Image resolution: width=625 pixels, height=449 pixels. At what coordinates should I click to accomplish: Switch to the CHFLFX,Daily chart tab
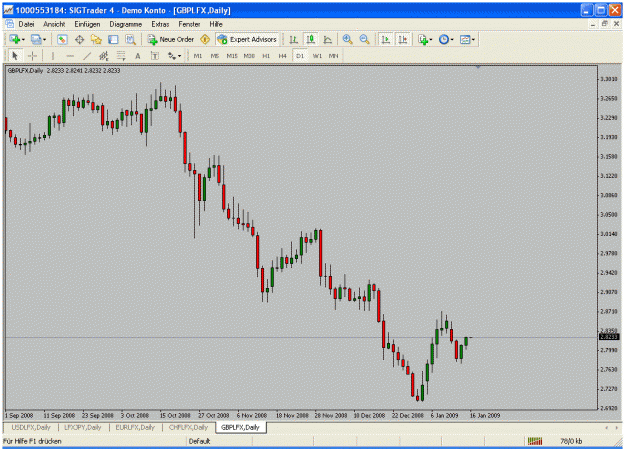188,427
